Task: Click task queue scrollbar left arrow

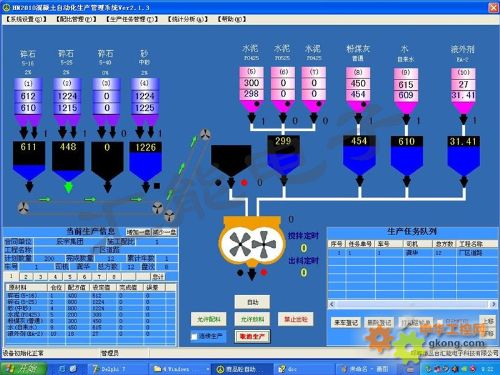Action: (332, 304)
